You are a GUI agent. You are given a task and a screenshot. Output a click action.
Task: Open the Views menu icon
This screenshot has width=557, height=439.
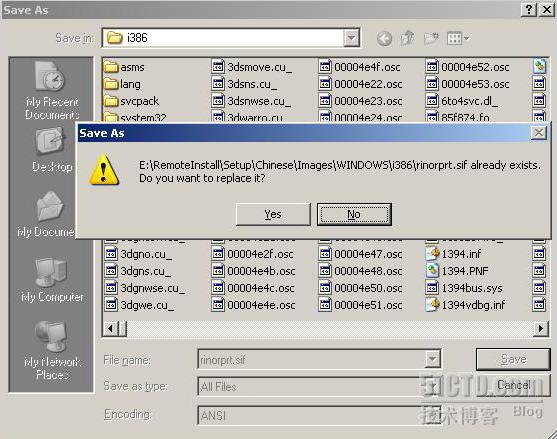pos(458,38)
